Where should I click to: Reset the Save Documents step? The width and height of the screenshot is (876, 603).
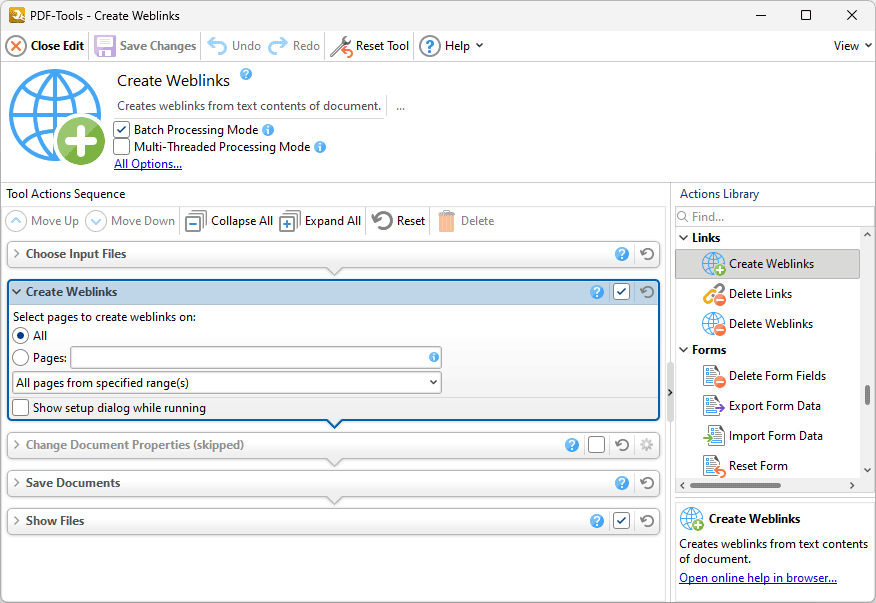(x=647, y=483)
